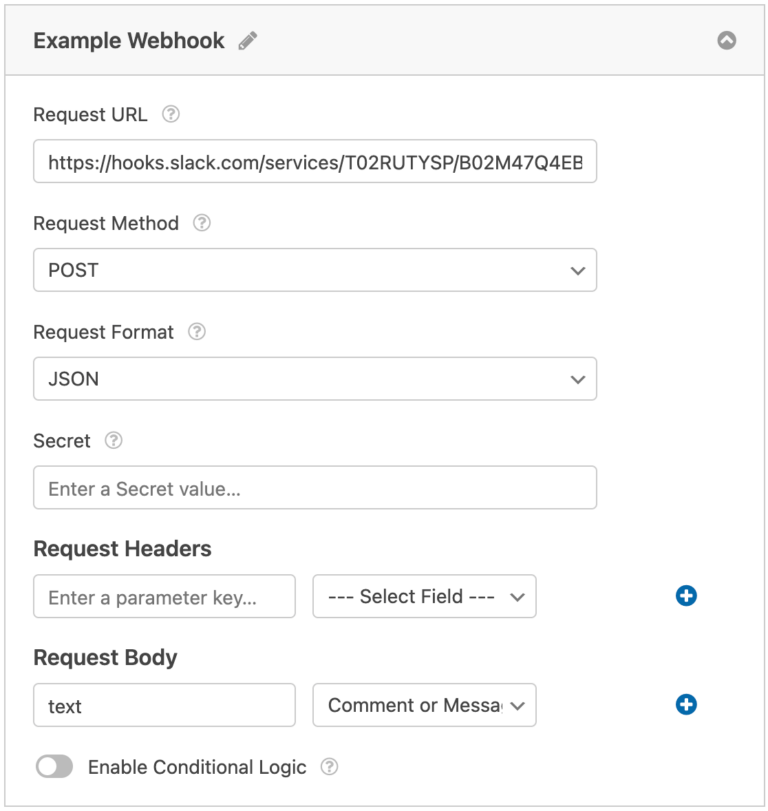
Task: Open the Select Field dropdown under Request Headers
Action: [x=424, y=596]
